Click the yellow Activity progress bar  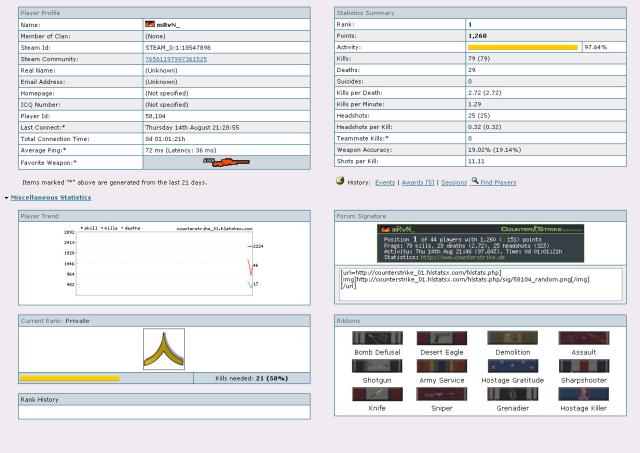pos(523,47)
